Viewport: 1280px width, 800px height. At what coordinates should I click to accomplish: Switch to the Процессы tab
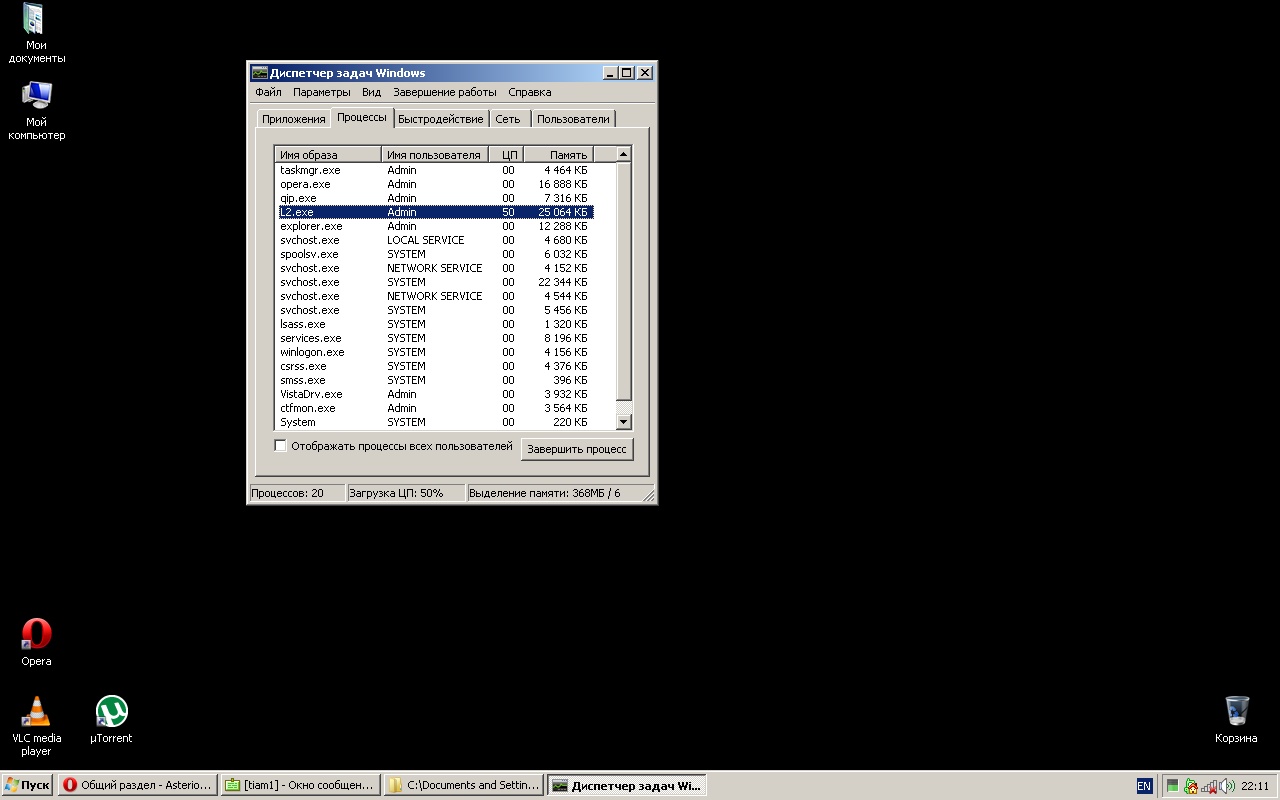[362, 117]
